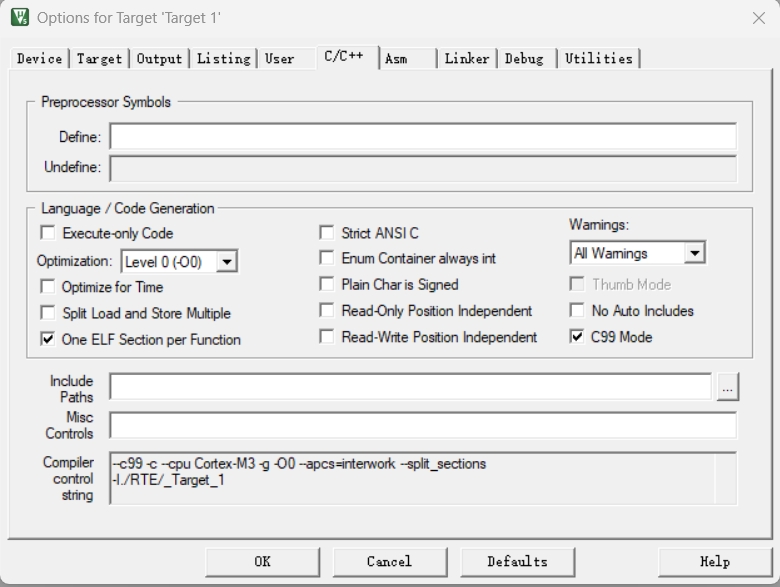
Task: Open the Output tab
Action: pyautogui.click(x=159, y=59)
